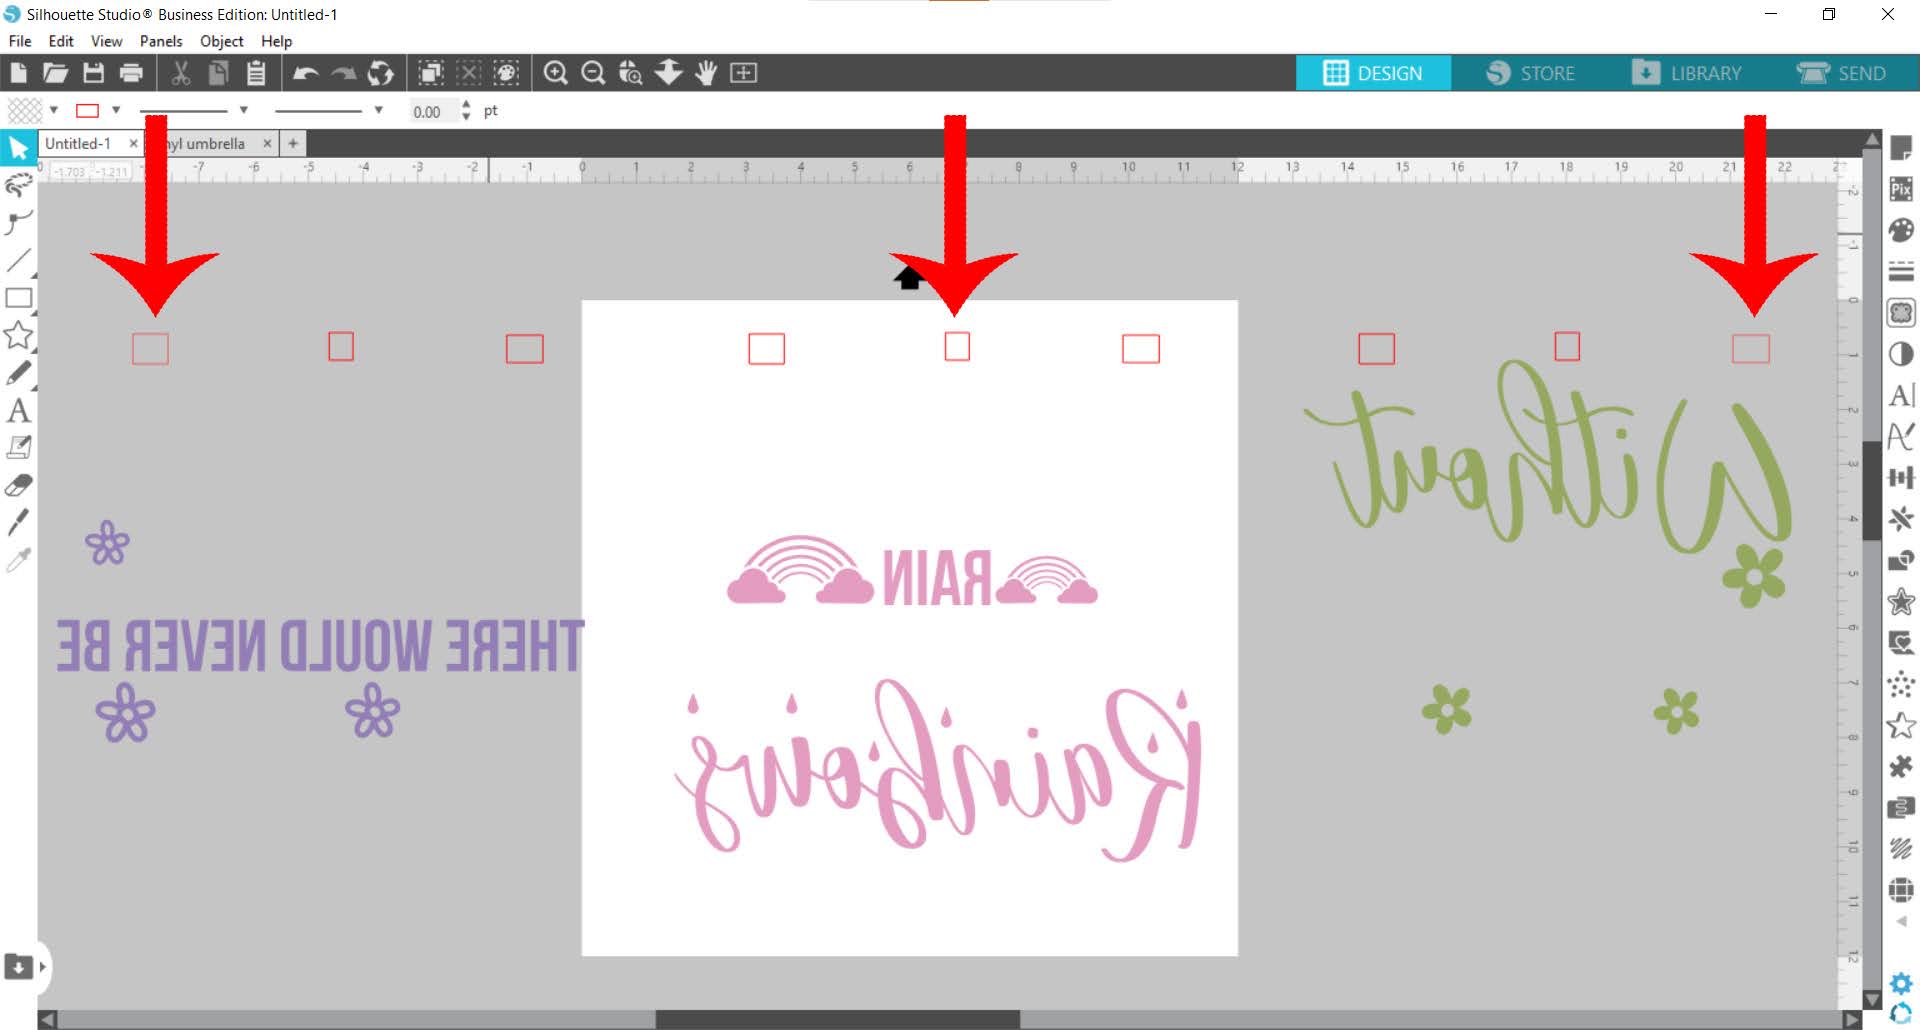Open the line color dropdown arrow
This screenshot has height=1030, width=1920.
click(x=116, y=110)
